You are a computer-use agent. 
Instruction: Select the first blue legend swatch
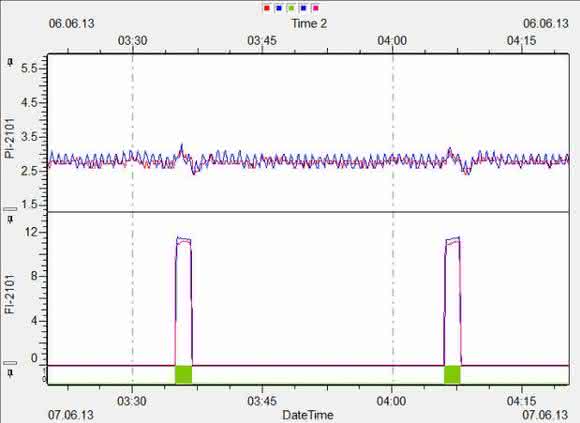click(x=279, y=8)
